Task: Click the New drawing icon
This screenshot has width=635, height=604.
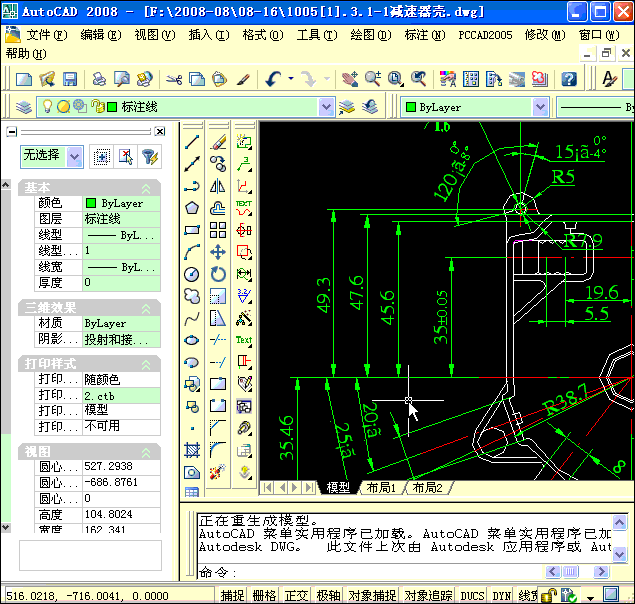Action: [24, 79]
